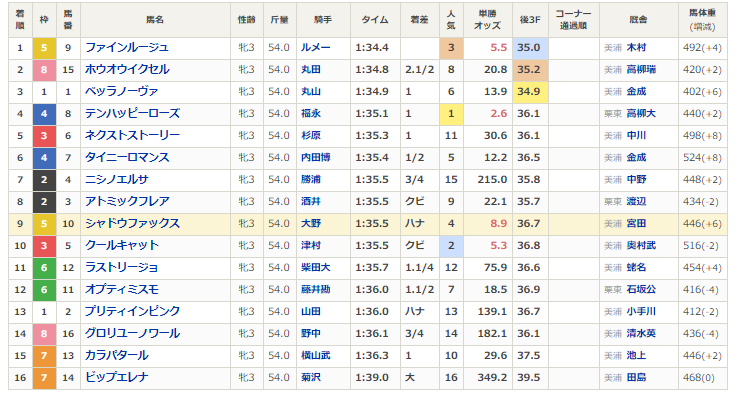Image resolution: width=740 pixels, height=393 pixels.
Task: Open trainer page 高柳大
Action: coord(641,114)
